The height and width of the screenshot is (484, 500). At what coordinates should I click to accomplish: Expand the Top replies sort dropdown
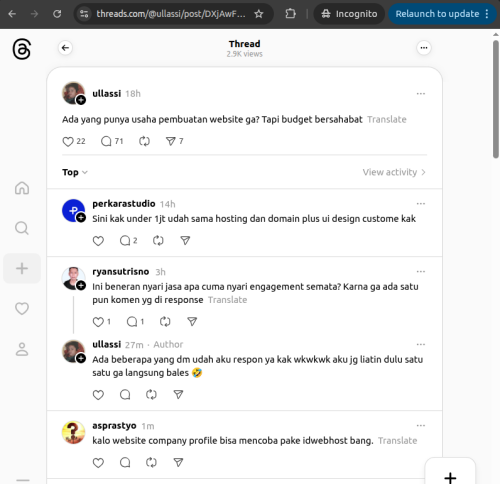coord(75,172)
